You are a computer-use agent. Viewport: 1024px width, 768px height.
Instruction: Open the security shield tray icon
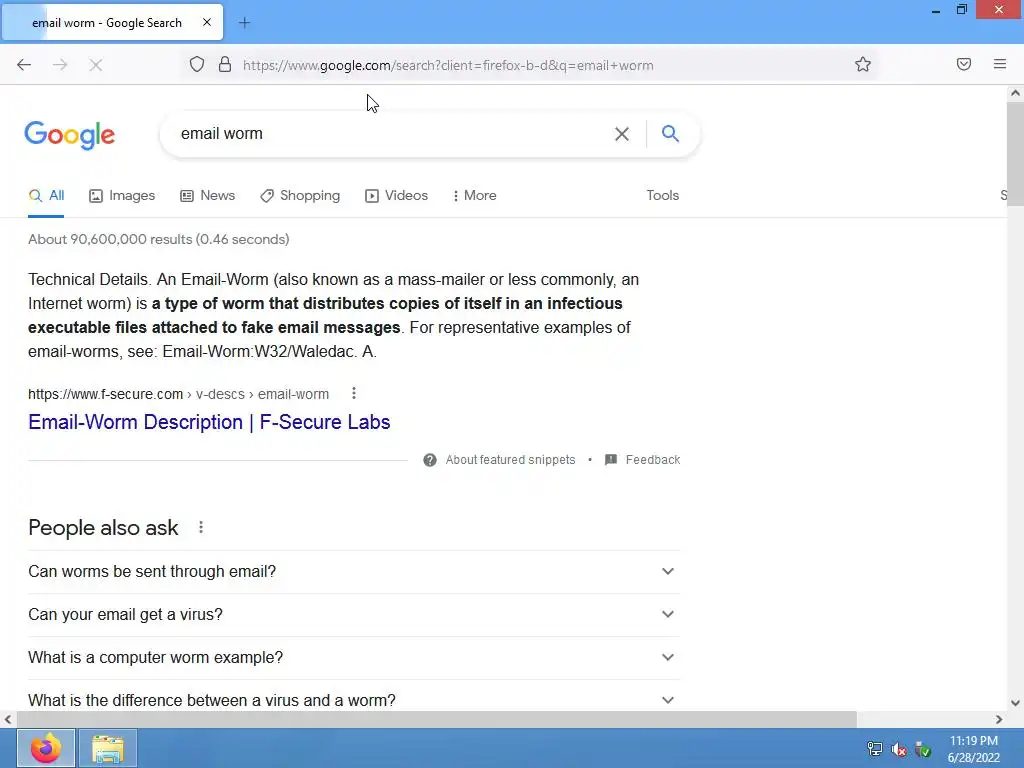pos(923,750)
